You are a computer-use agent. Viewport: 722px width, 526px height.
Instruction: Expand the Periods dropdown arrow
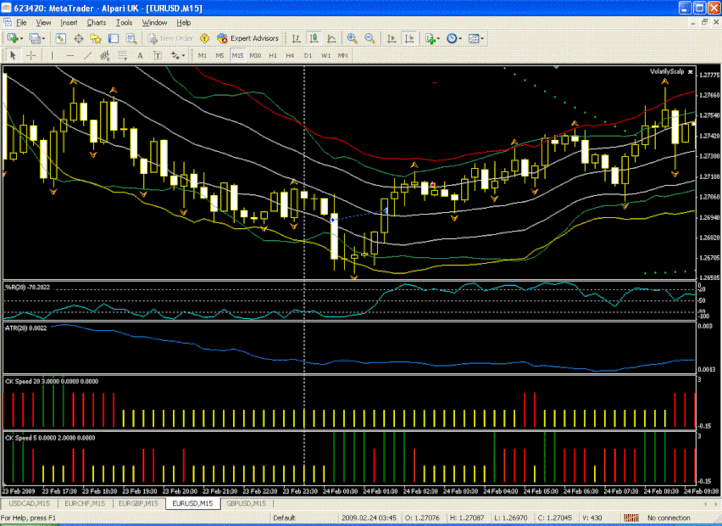point(460,39)
